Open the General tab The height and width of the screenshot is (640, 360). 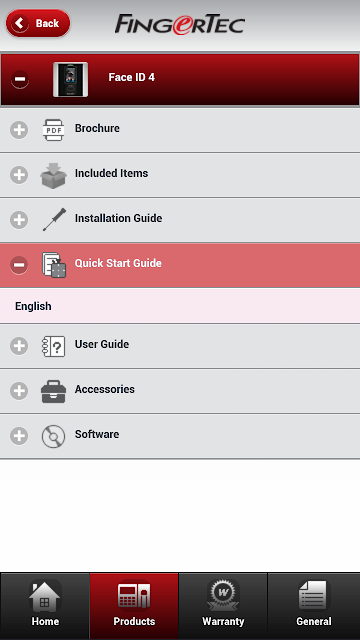pos(314,606)
